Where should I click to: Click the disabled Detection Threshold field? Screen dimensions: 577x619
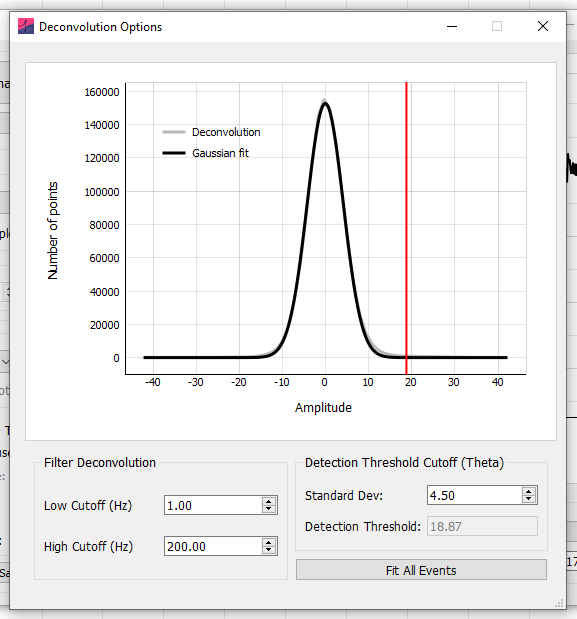click(482, 526)
